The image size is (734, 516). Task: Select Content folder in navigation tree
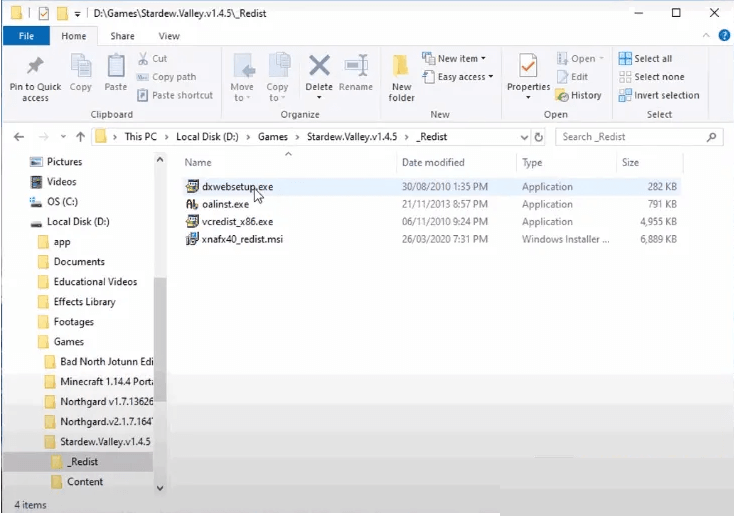[x=84, y=482]
